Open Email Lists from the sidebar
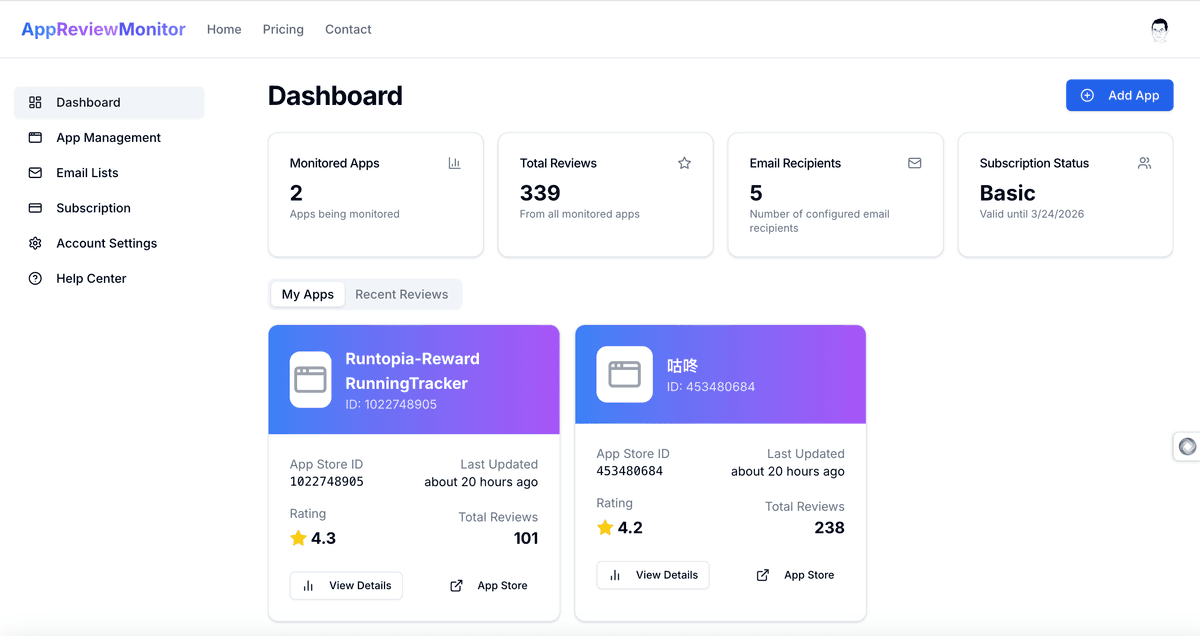Viewport: 1200px width, 636px height. pos(87,173)
